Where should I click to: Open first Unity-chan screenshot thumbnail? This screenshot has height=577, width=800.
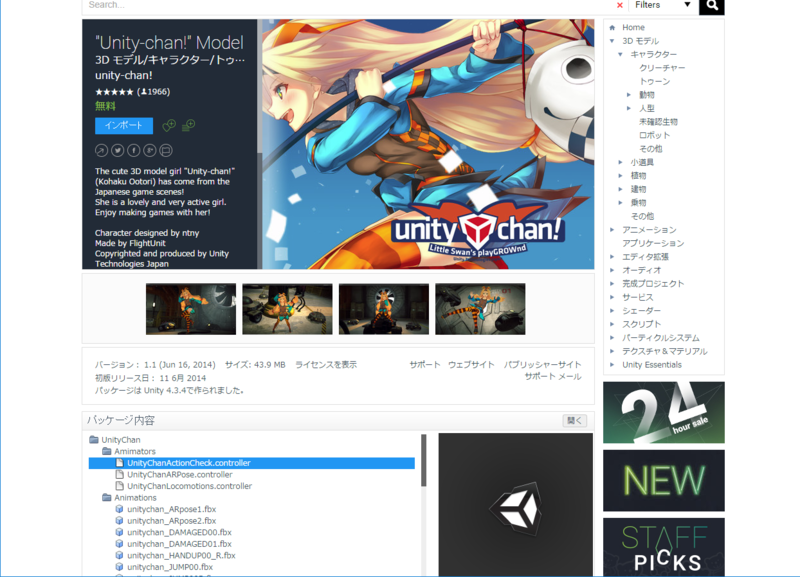click(191, 309)
